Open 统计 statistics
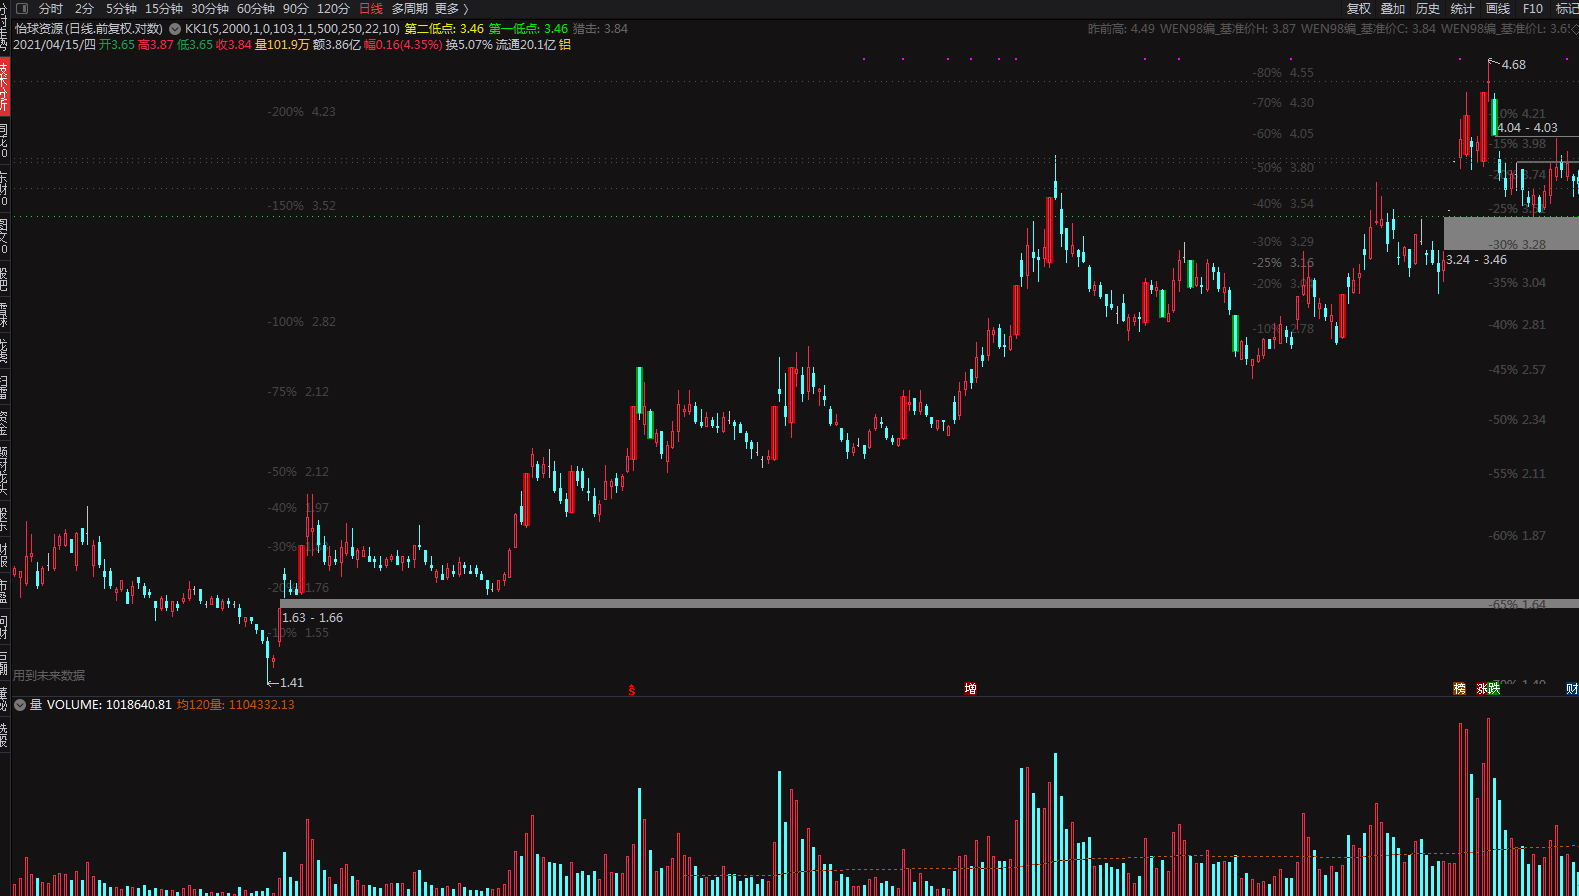1579x896 pixels. tap(1463, 8)
